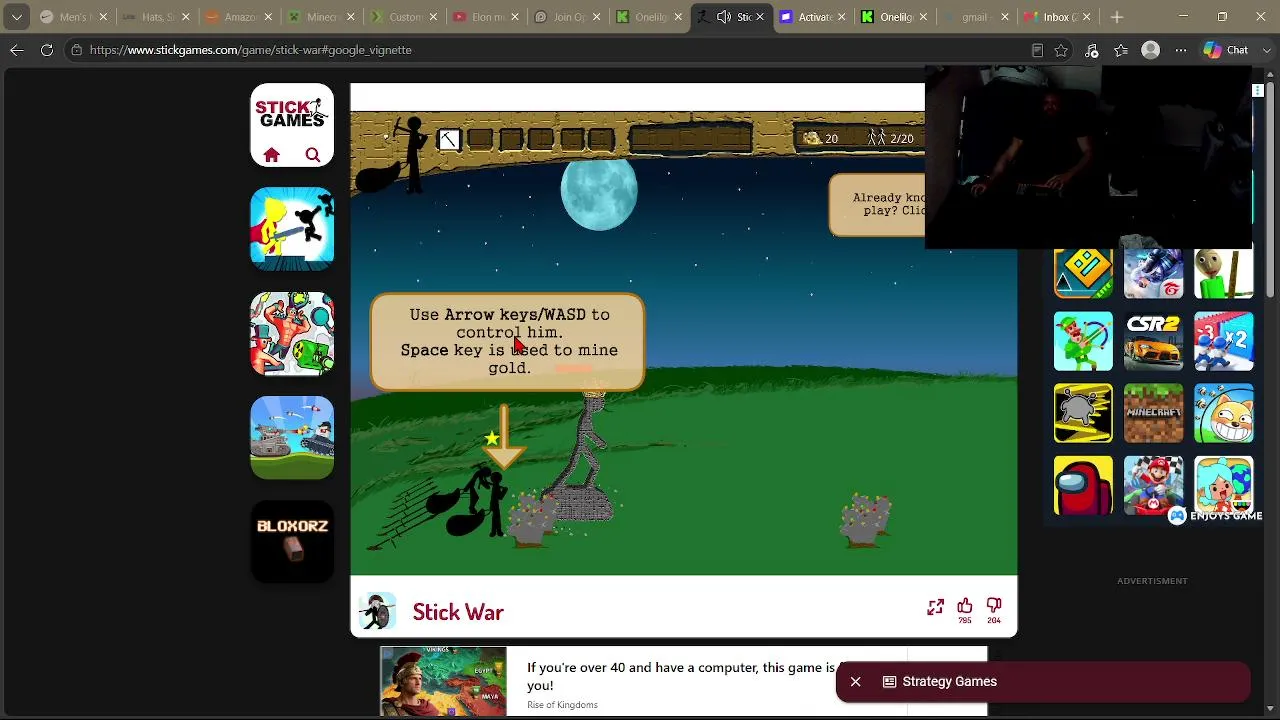Open the yellow stickman fighting game thumbnail
1280x720 pixels.
pyautogui.click(x=292, y=229)
